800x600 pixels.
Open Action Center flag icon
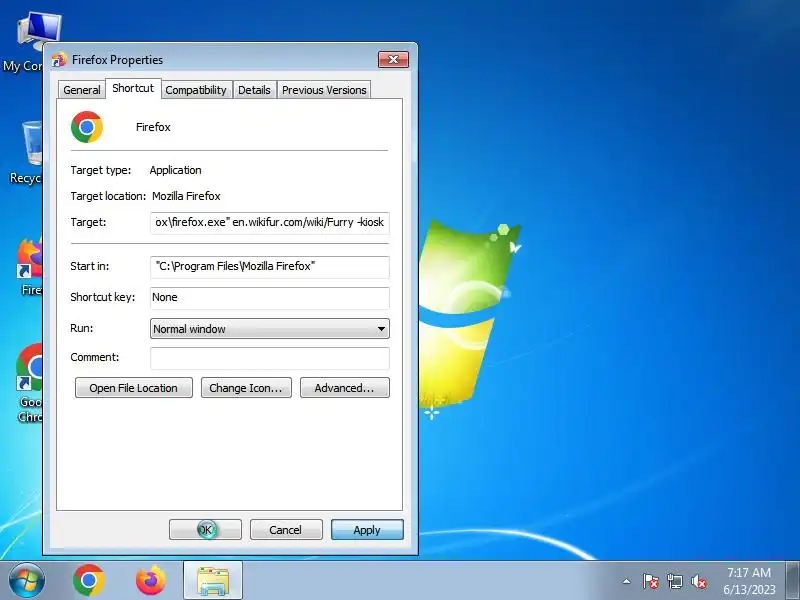650,581
